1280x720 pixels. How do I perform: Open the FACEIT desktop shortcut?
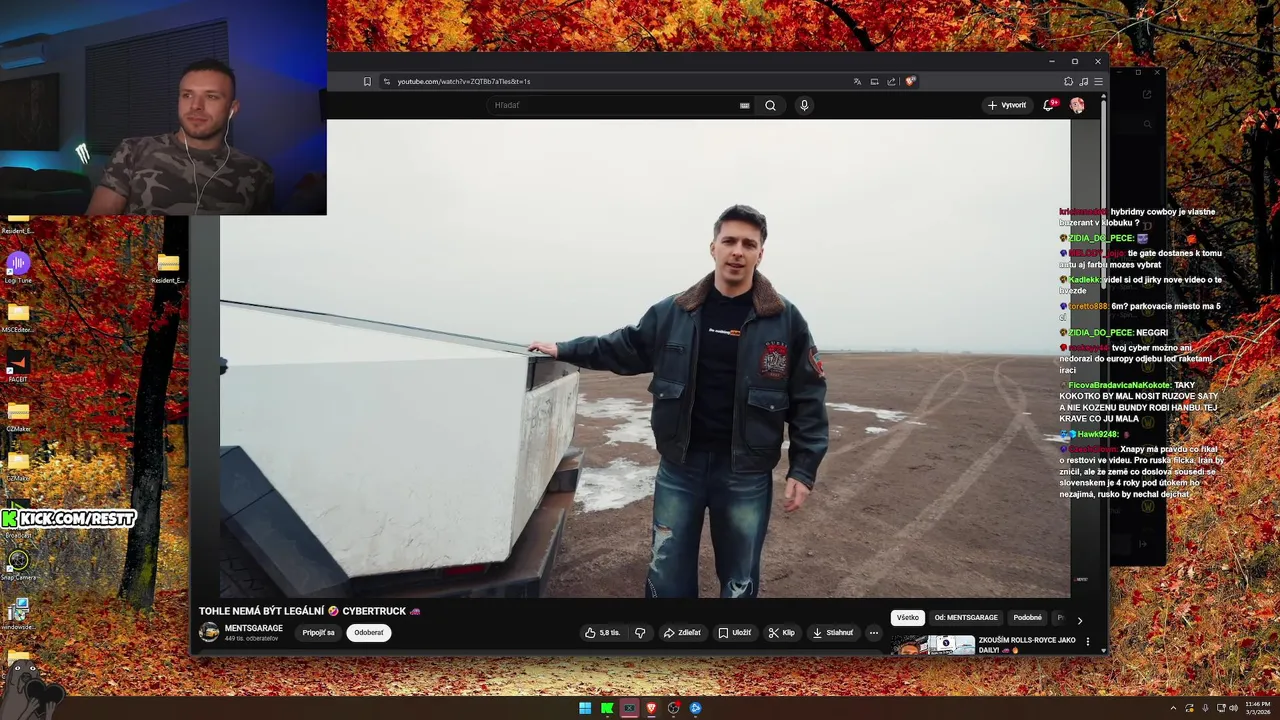[17, 366]
